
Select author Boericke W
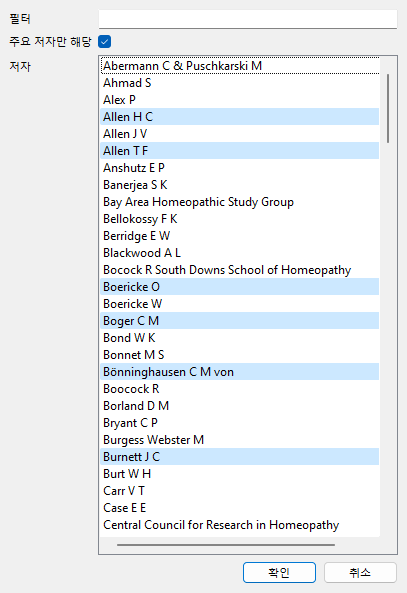[x=240, y=304]
